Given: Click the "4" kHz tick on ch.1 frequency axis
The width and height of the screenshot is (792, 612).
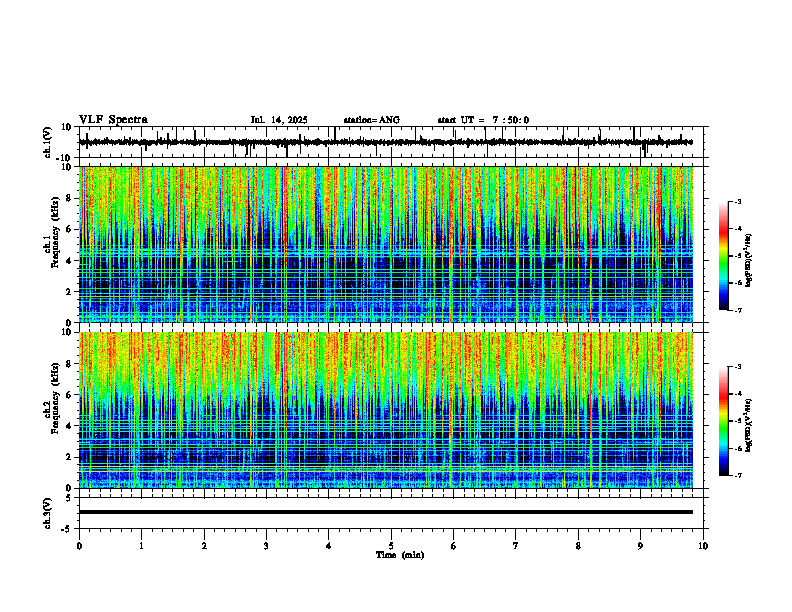Looking at the screenshot, I should tap(71, 261).
